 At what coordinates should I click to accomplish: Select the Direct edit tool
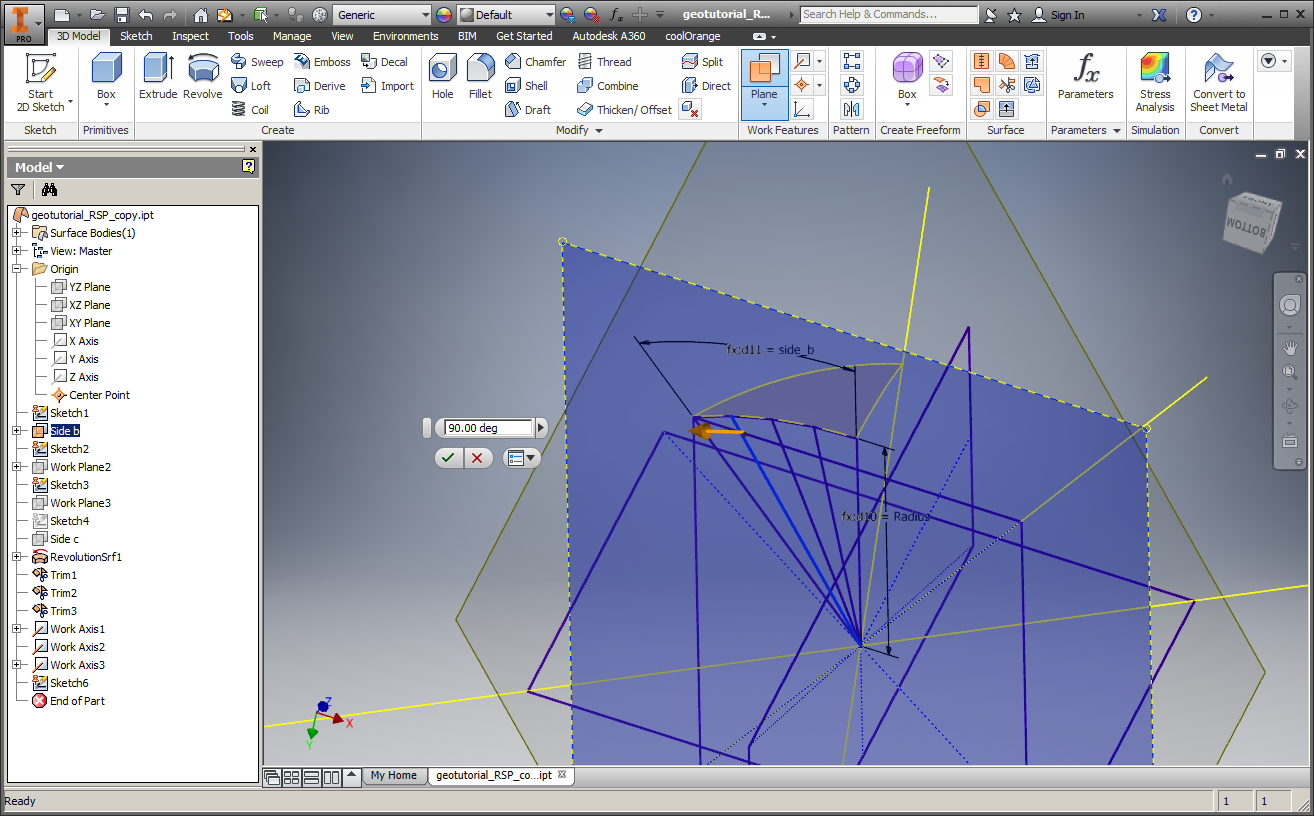[x=706, y=86]
